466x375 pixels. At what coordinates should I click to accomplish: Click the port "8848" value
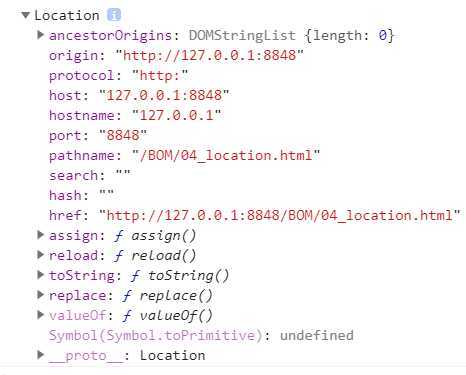point(123,135)
